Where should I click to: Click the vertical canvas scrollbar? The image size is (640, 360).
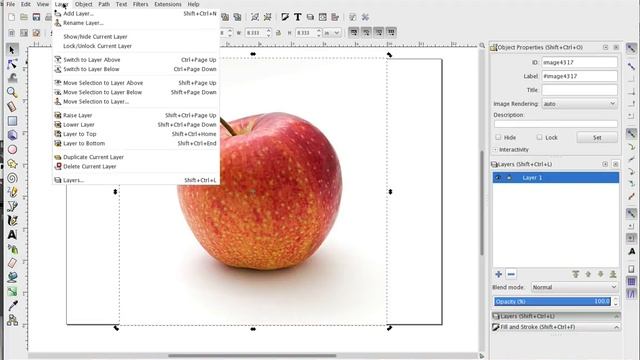482,203
